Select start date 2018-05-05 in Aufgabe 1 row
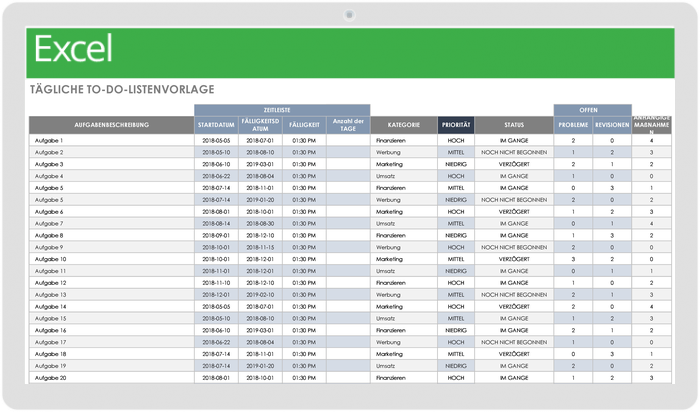Image resolution: width=700 pixels, height=412 pixels. (x=217, y=141)
